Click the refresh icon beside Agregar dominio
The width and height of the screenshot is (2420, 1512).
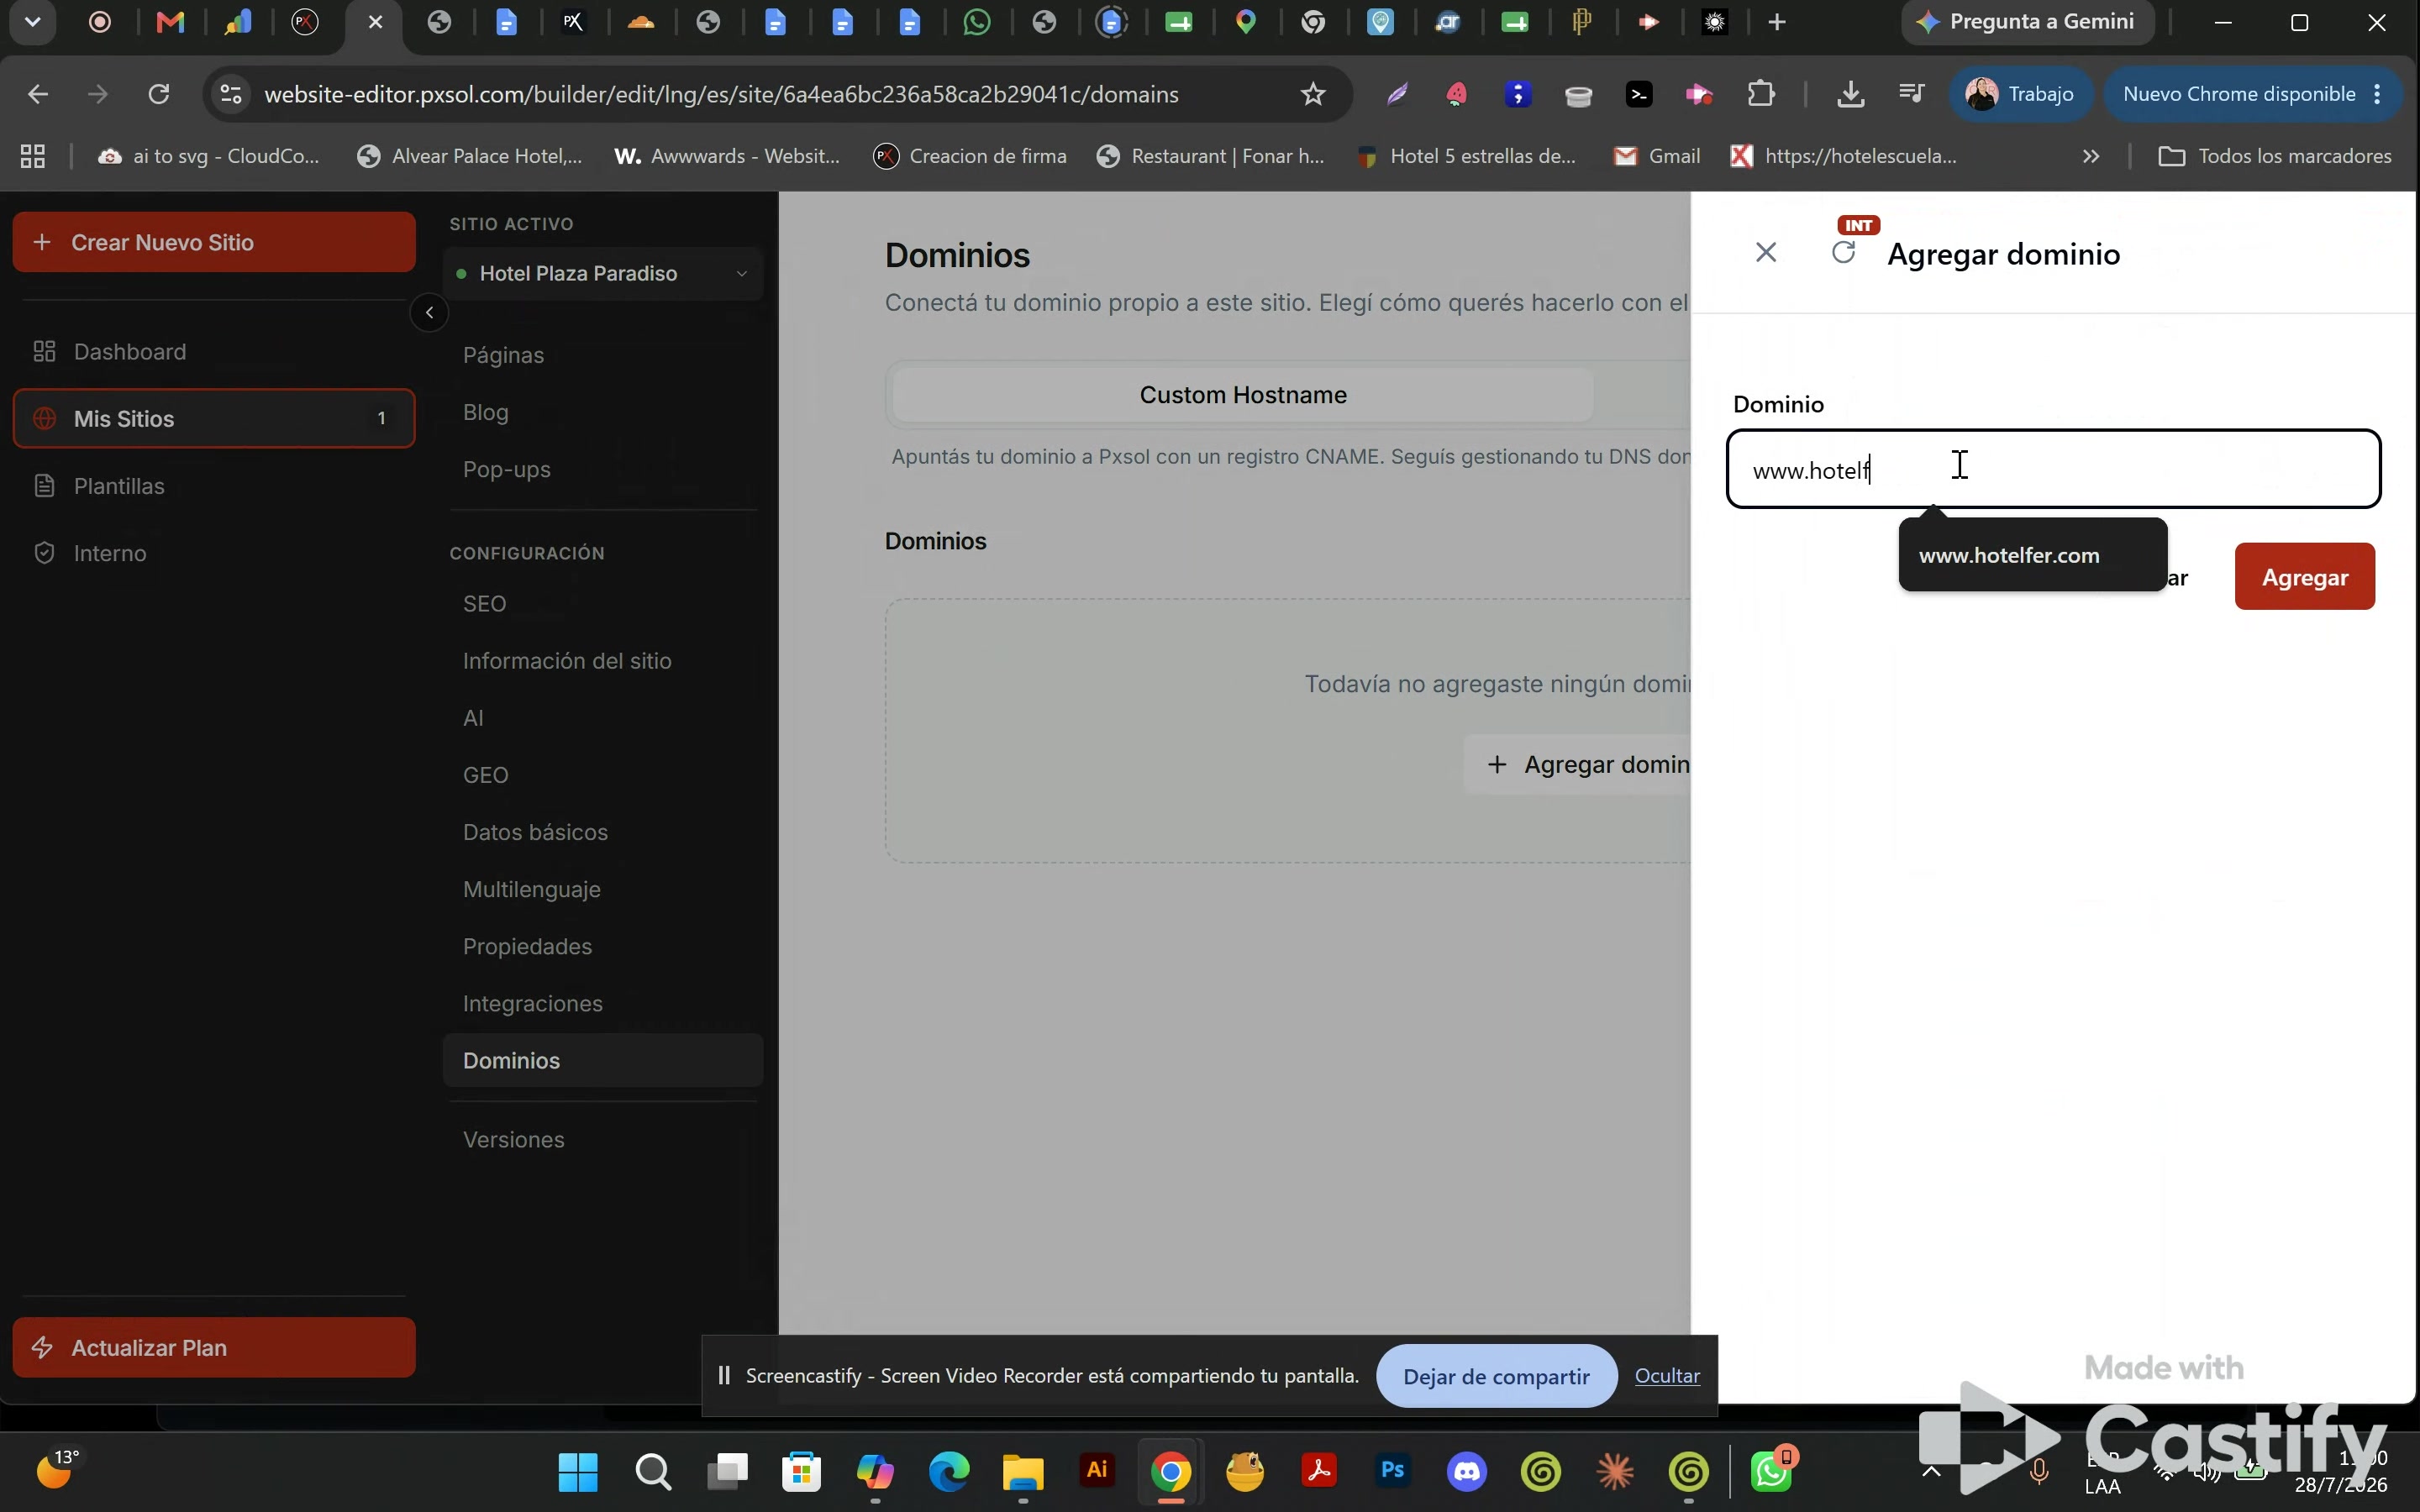point(1843,253)
